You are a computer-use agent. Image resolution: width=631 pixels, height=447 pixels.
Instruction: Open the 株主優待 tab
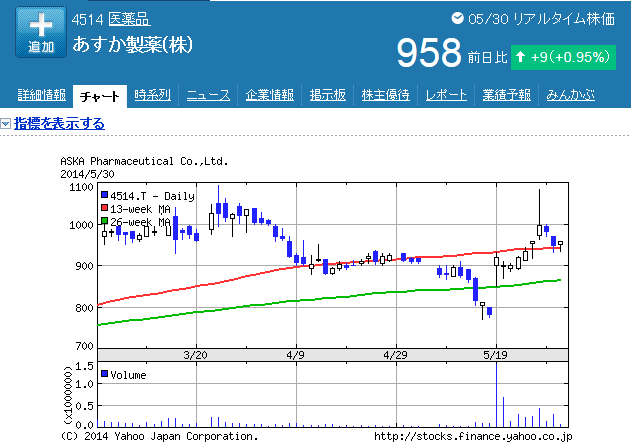(x=386, y=95)
